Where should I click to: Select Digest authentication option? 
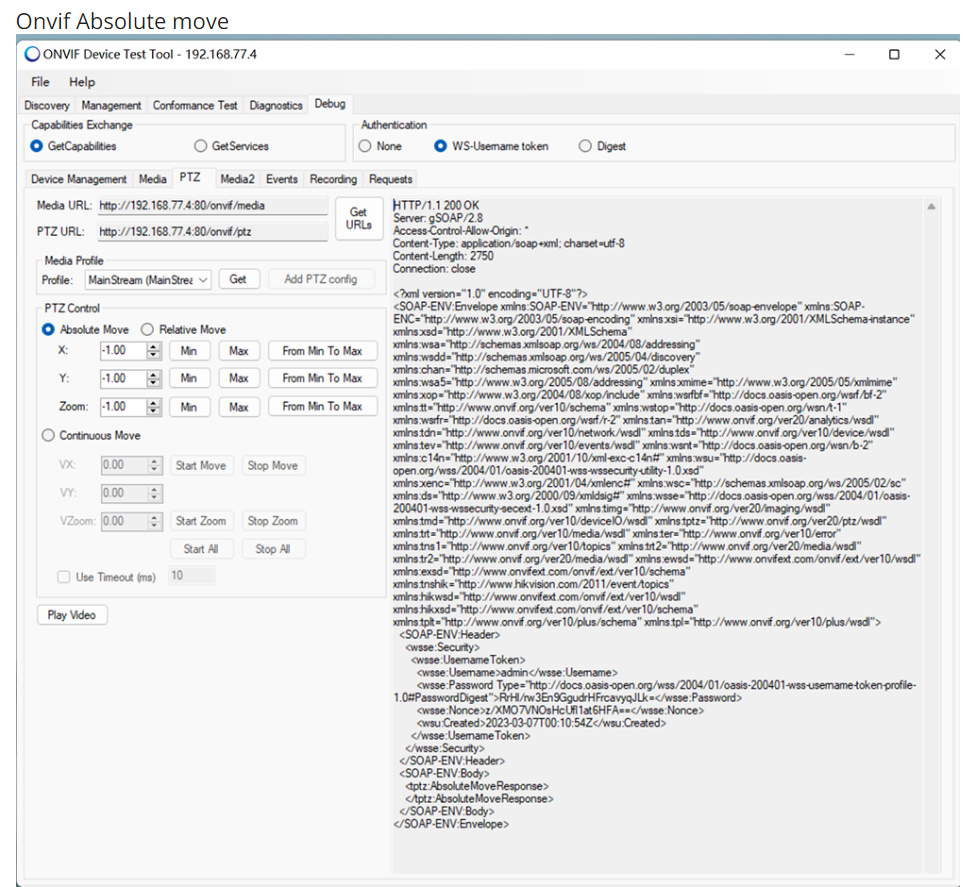pos(586,146)
